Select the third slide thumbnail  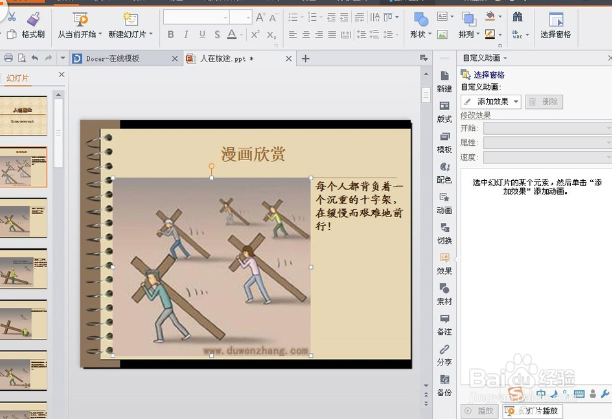coord(23,218)
